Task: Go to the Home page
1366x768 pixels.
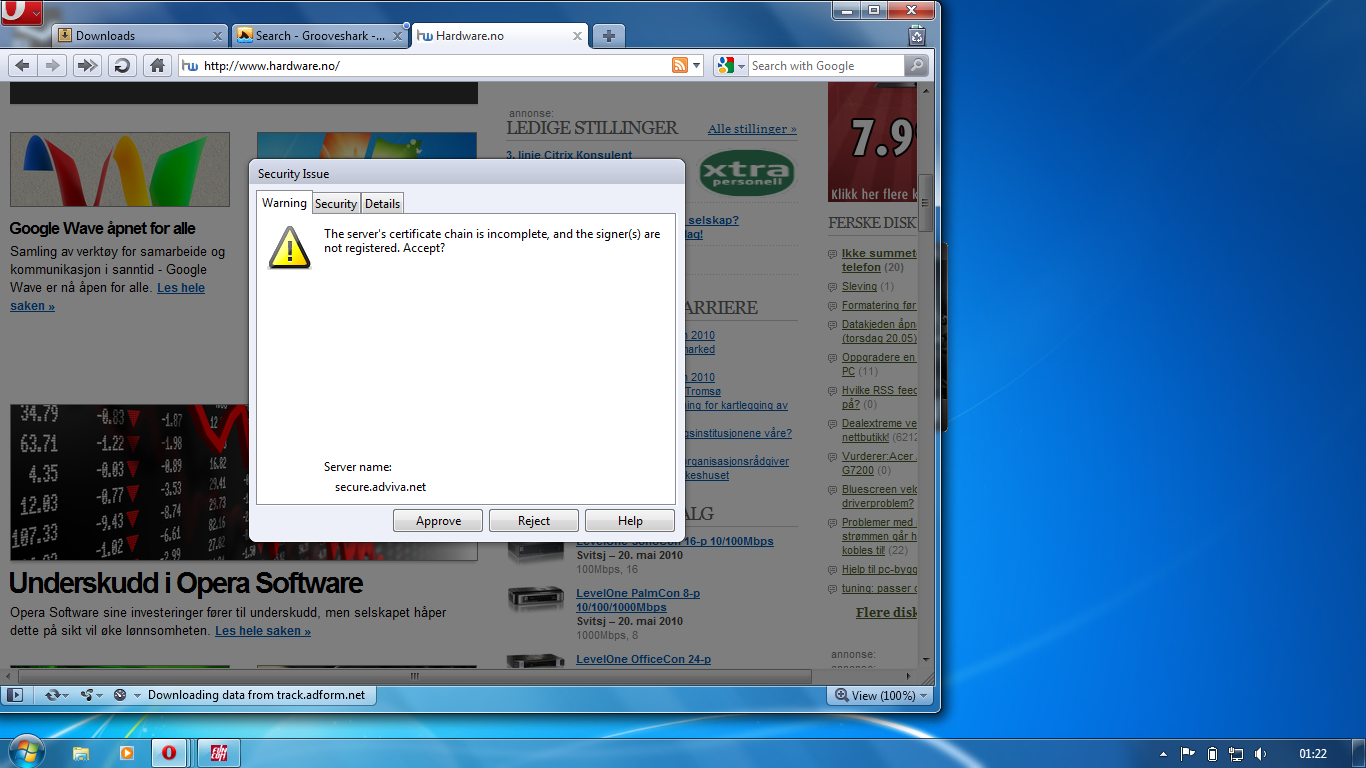Action: pyautogui.click(x=156, y=65)
